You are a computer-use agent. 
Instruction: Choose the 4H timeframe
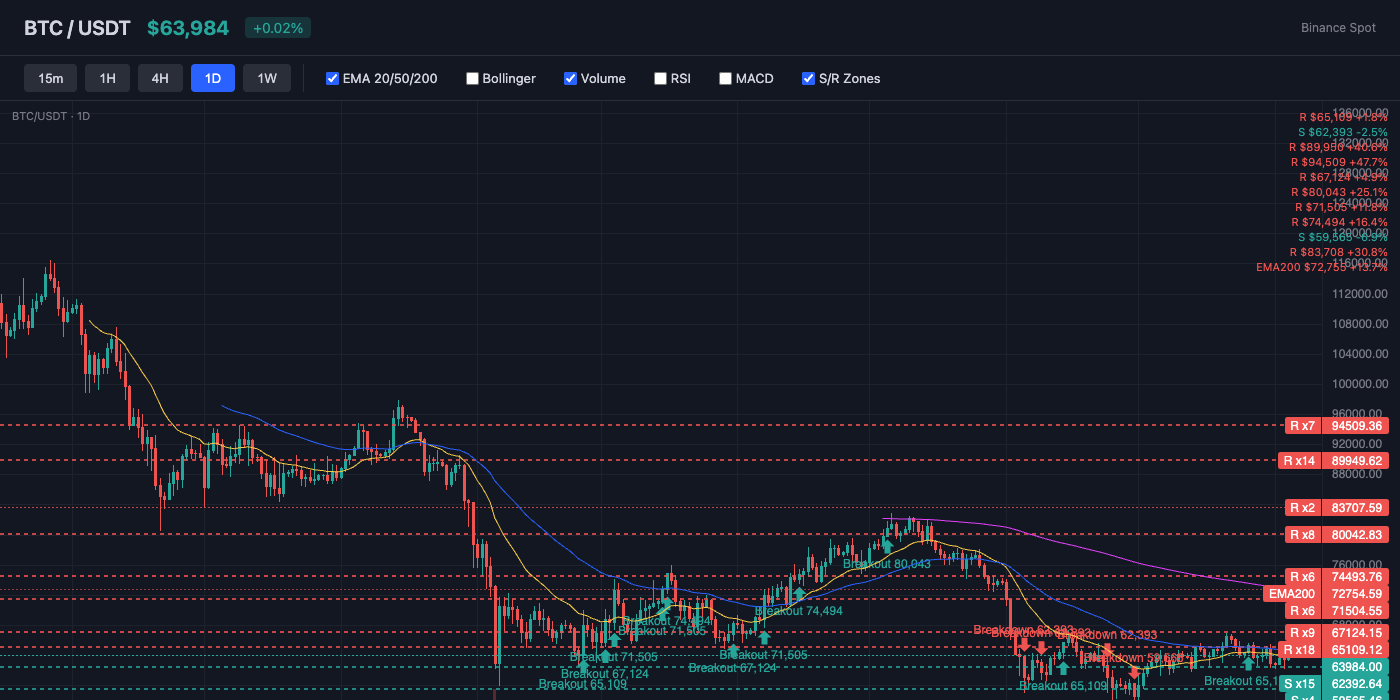click(x=160, y=78)
